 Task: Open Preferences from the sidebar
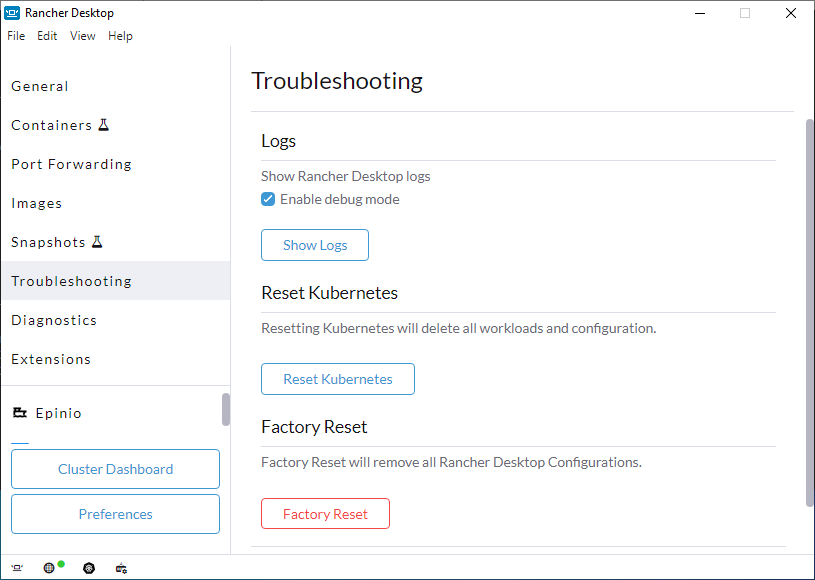[115, 514]
